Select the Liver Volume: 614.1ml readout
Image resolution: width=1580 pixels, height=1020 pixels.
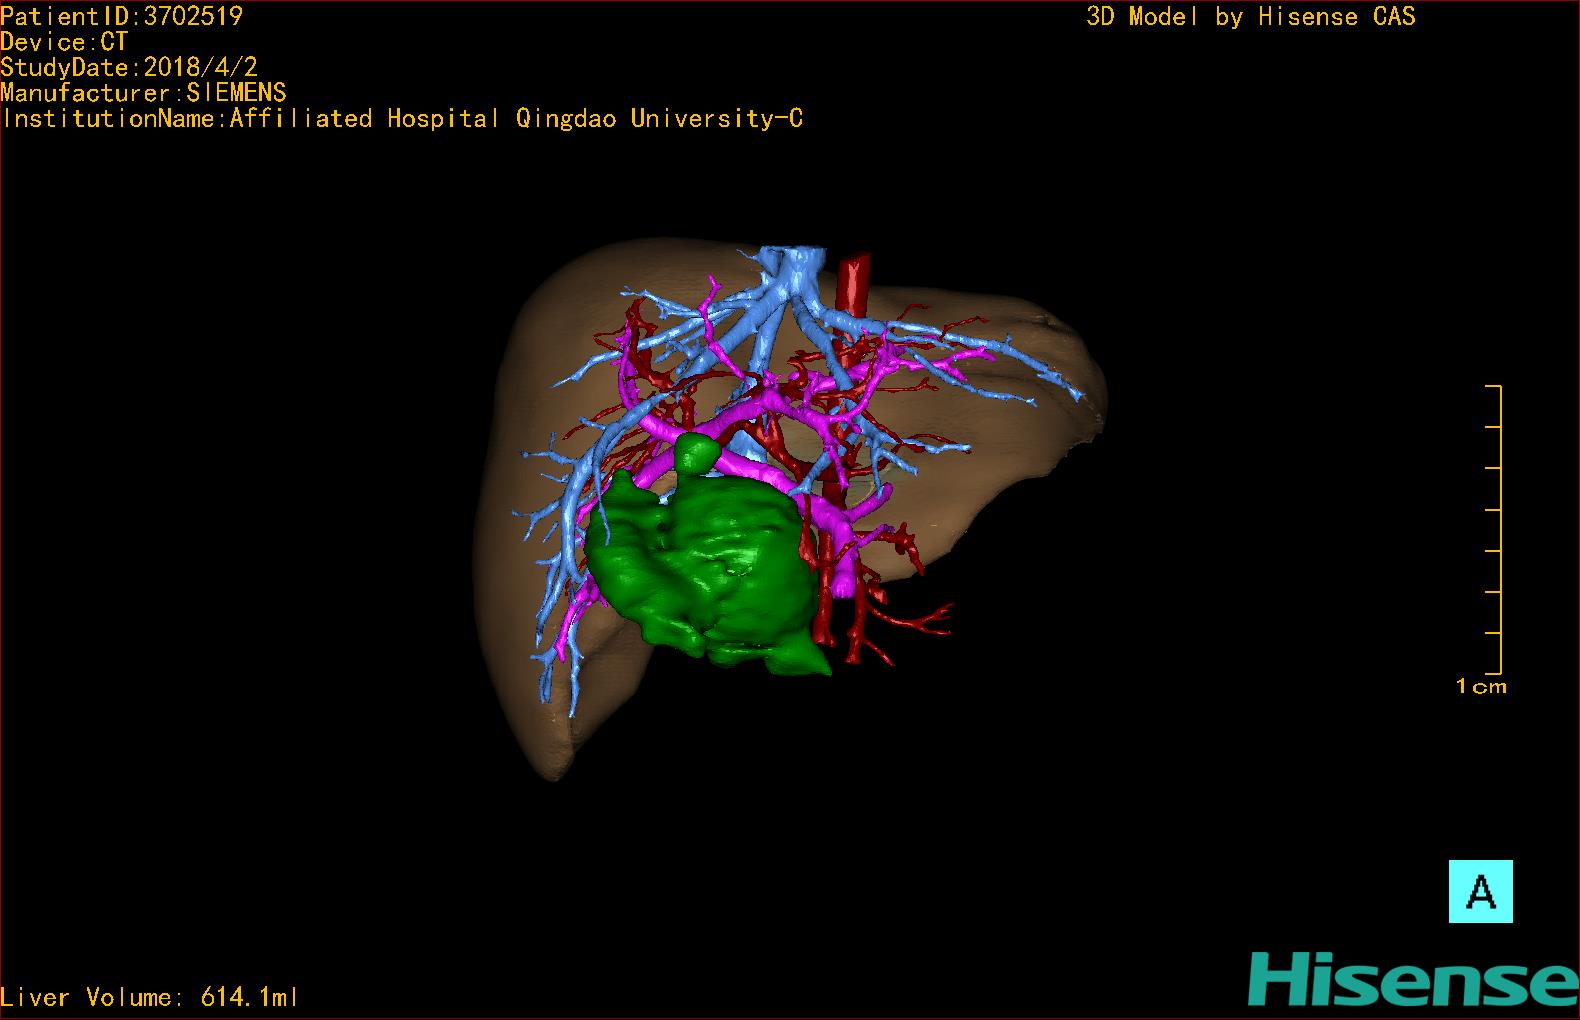pos(149,997)
